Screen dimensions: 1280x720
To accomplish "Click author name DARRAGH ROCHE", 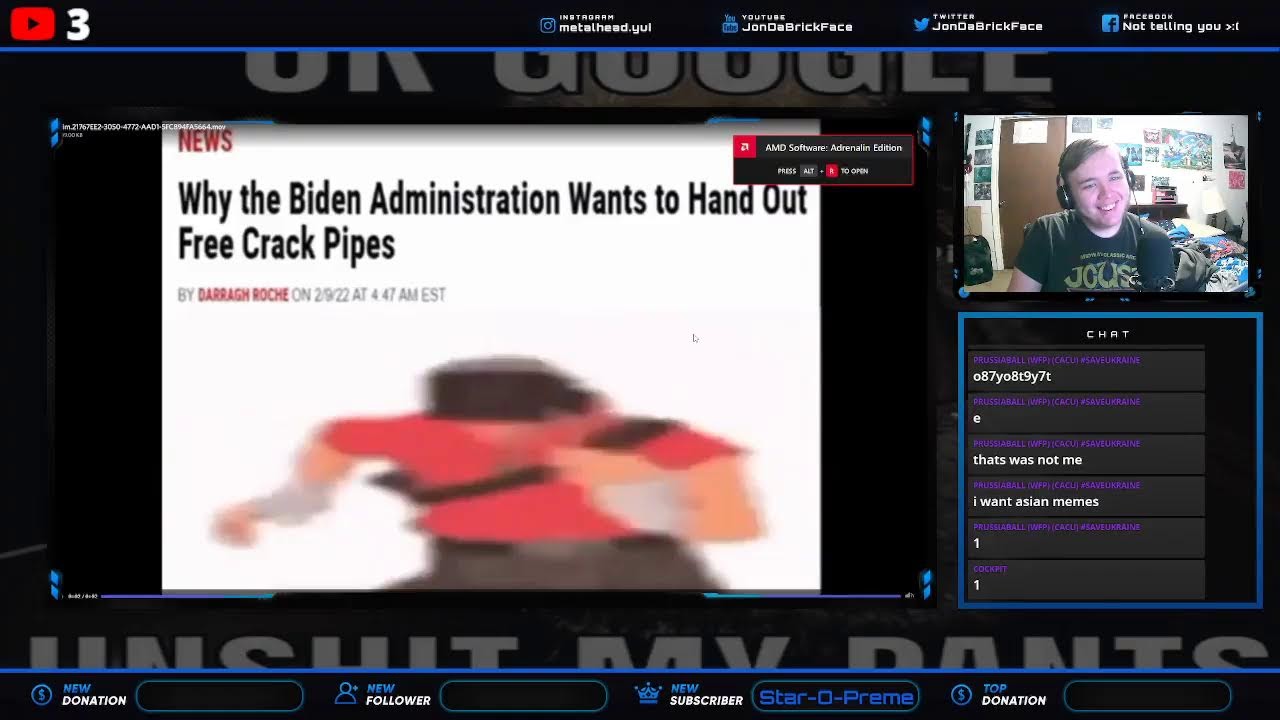I will (x=243, y=295).
